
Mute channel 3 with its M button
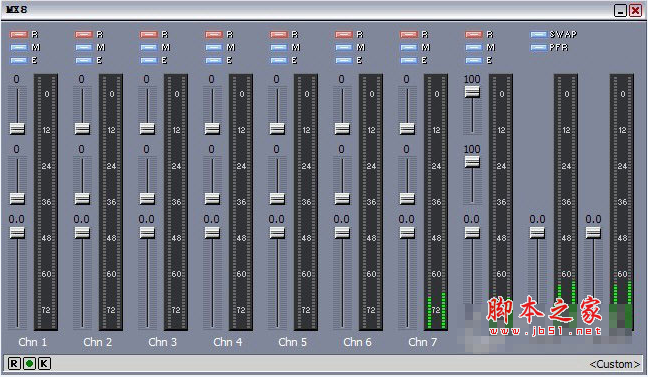coord(149,48)
